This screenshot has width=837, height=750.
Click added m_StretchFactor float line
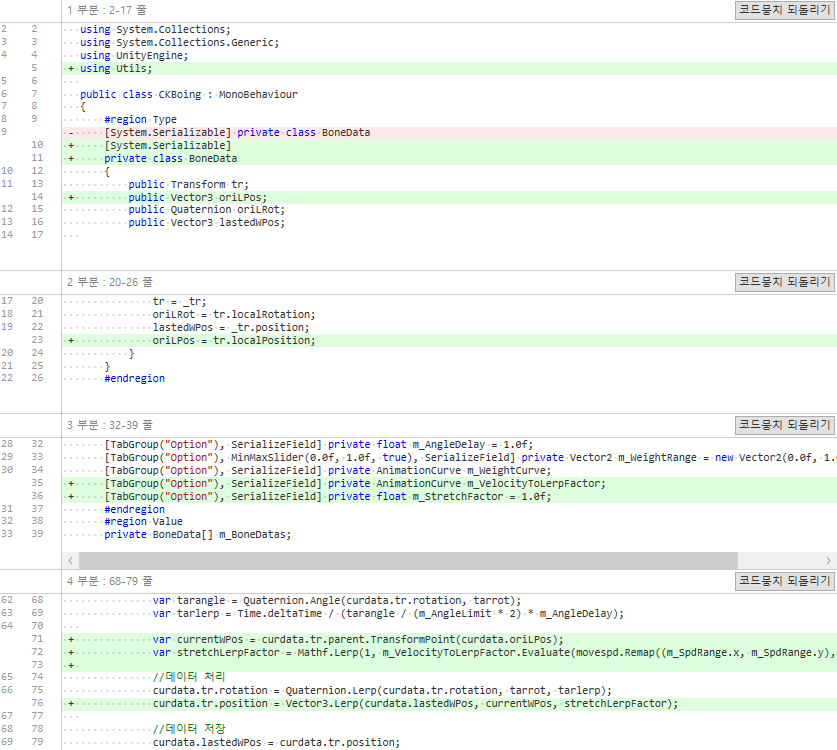(x=328, y=496)
